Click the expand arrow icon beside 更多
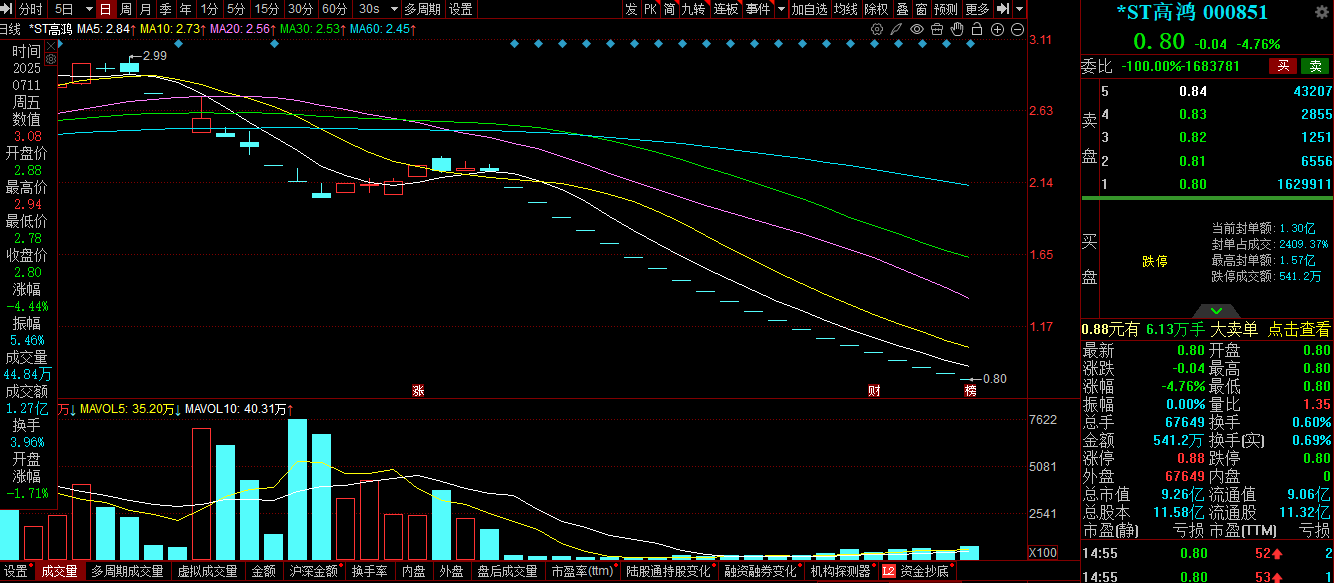Screen dimensions: 1334x583 [x=1002, y=9]
